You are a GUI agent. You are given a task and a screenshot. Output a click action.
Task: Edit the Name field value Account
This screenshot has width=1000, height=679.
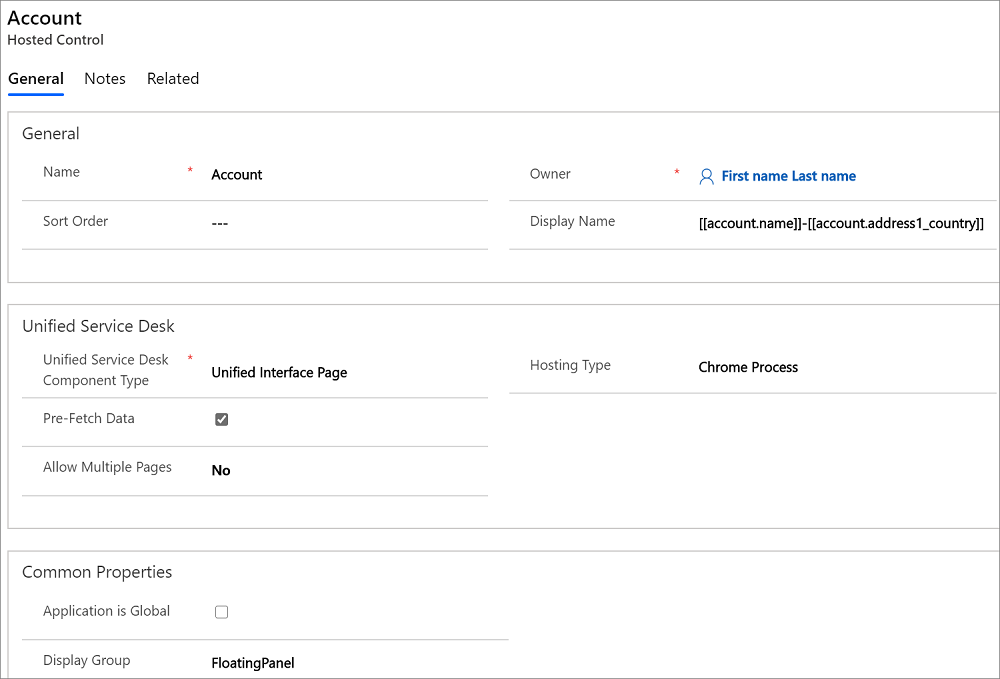[237, 175]
